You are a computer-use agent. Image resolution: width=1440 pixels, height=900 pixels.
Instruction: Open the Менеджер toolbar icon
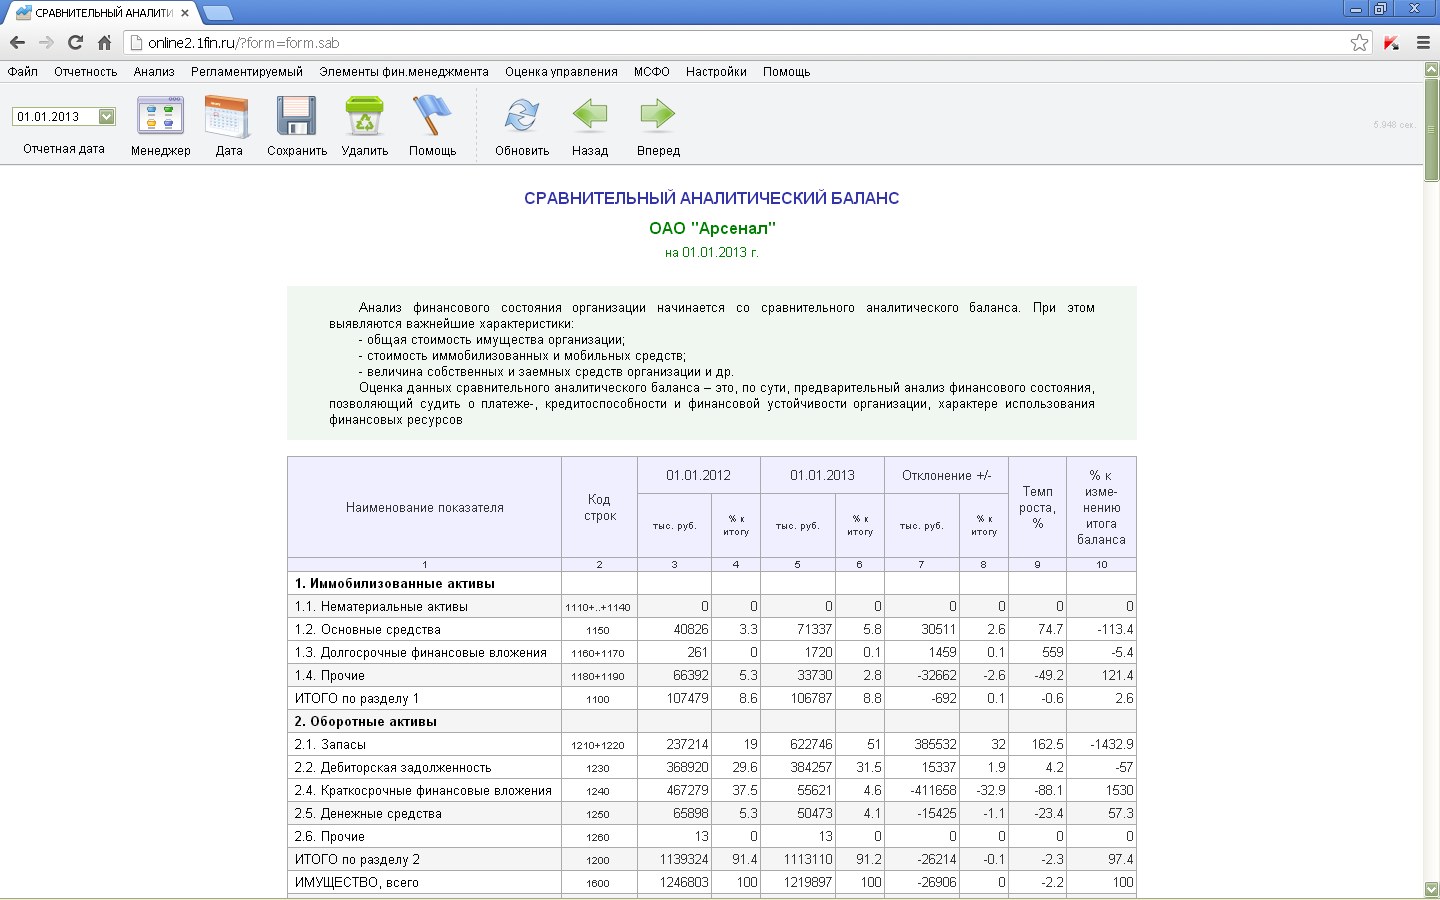[x=160, y=116]
